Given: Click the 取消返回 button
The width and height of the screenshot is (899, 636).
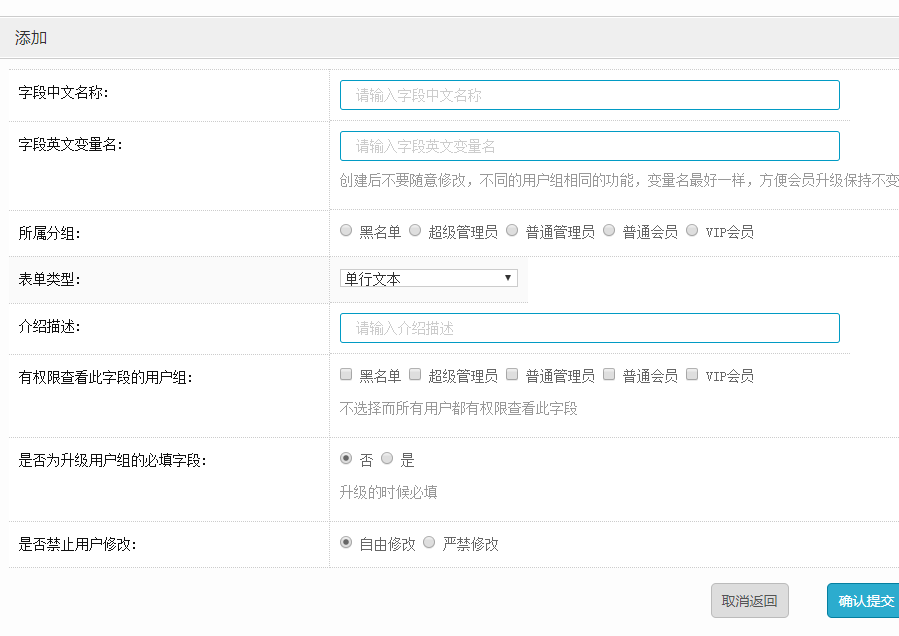Looking at the screenshot, I should 749,600.
